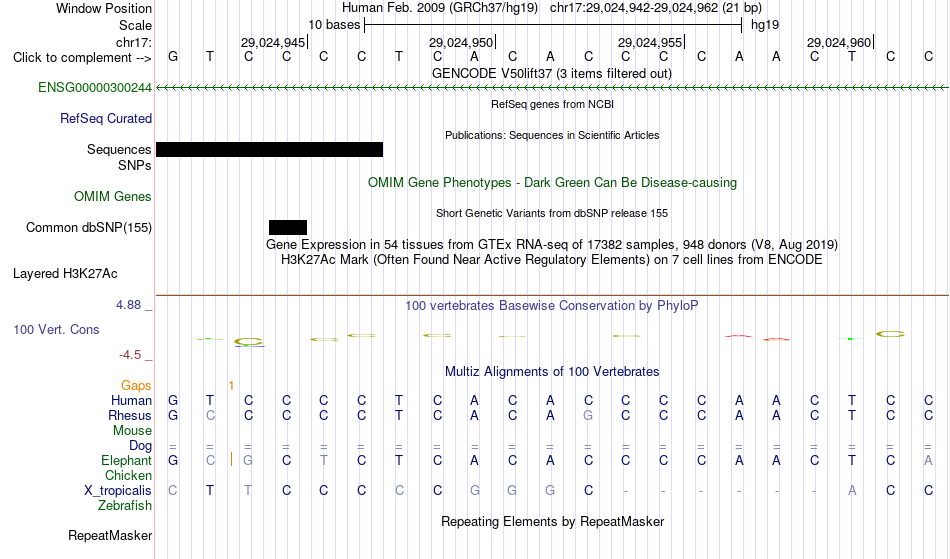
Task: Open the Layered H3K27Ac track label
Action: click(x=65, y=274)
